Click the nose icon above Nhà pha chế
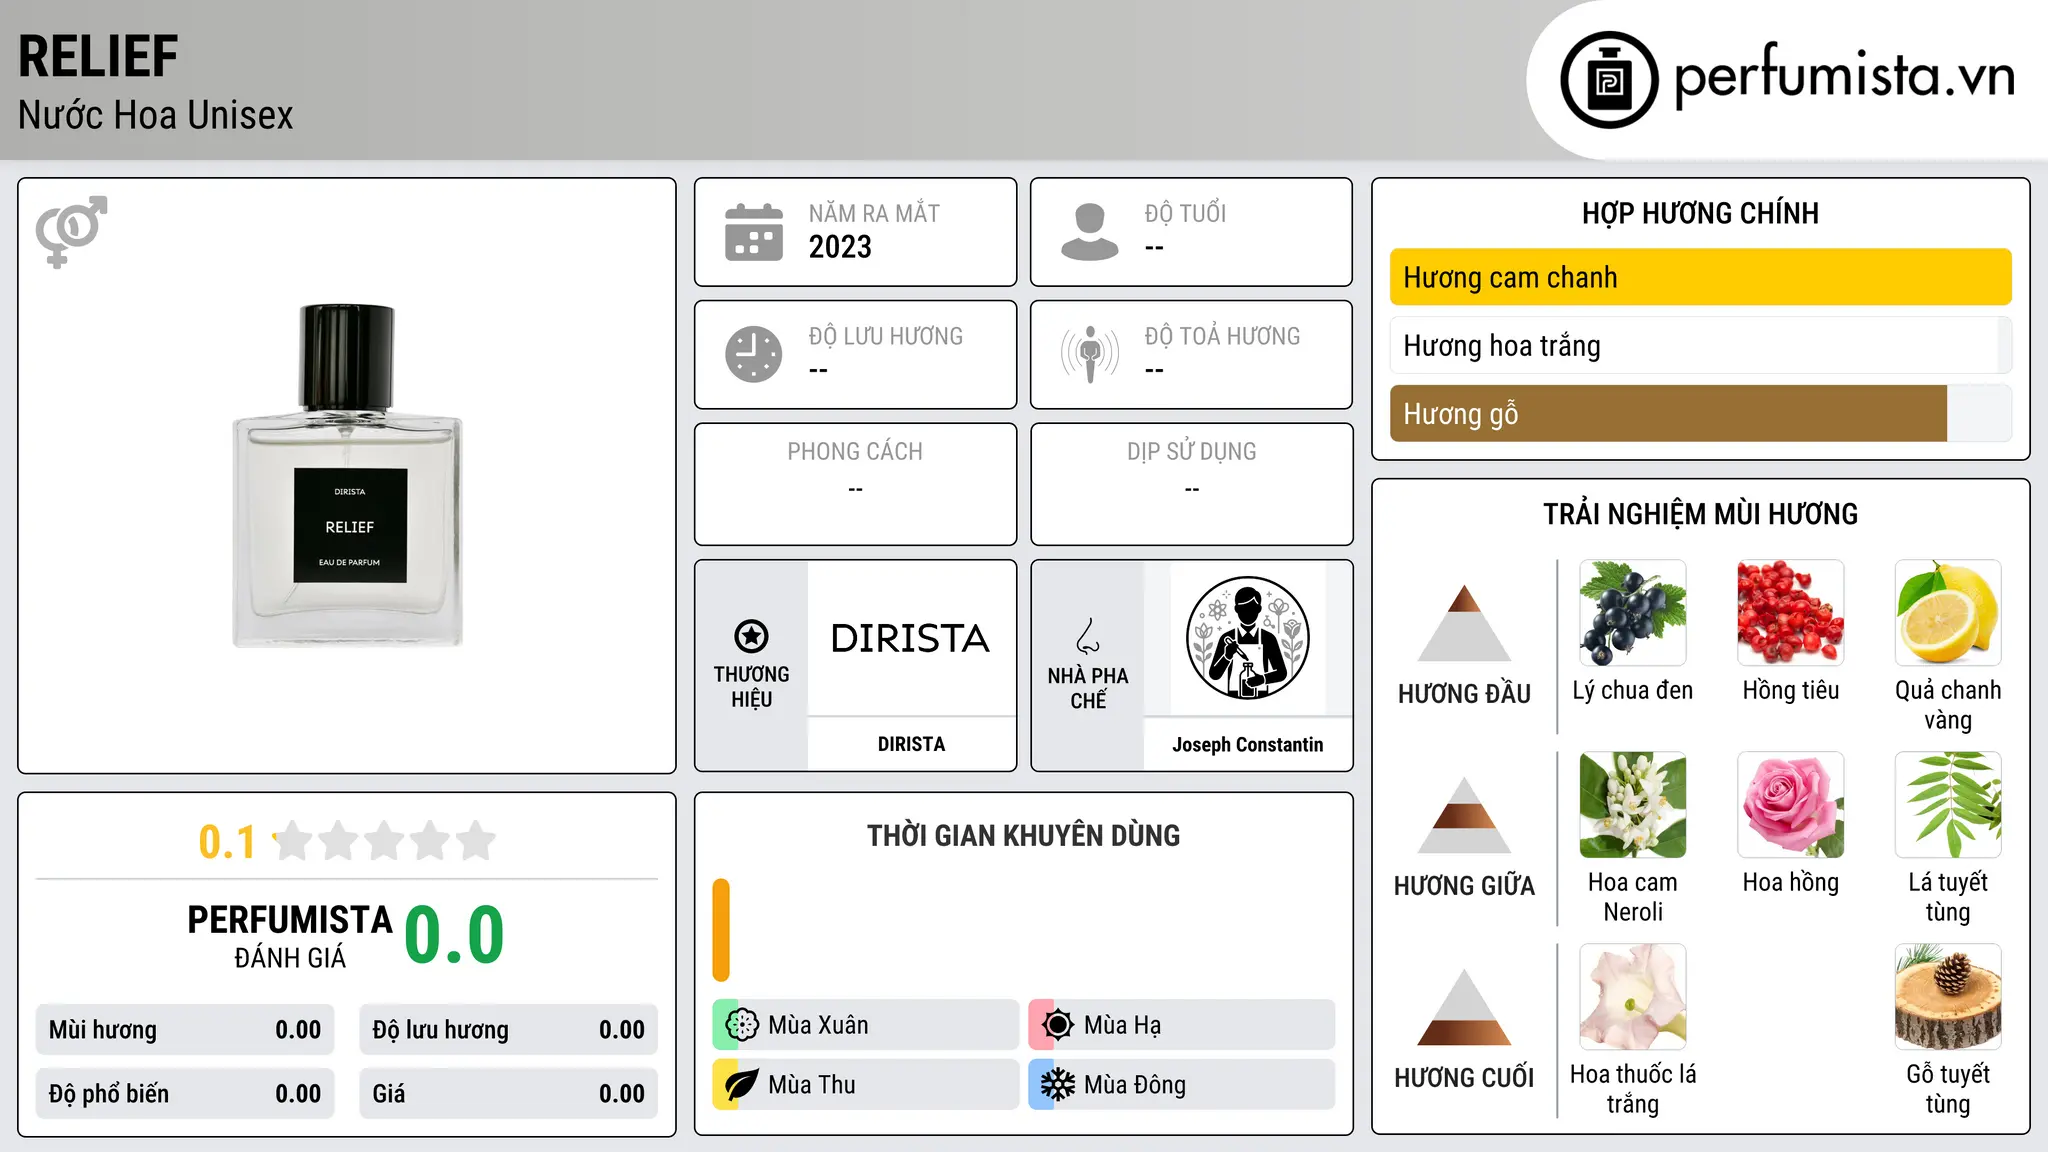The image size is (2048, 1152). click(x=1088, y=636)
